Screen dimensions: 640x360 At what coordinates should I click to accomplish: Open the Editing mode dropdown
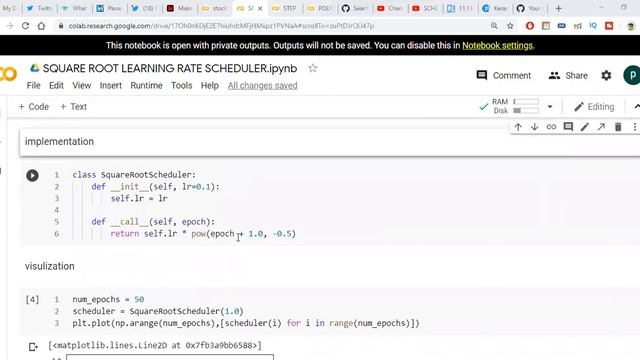point(594,107)
